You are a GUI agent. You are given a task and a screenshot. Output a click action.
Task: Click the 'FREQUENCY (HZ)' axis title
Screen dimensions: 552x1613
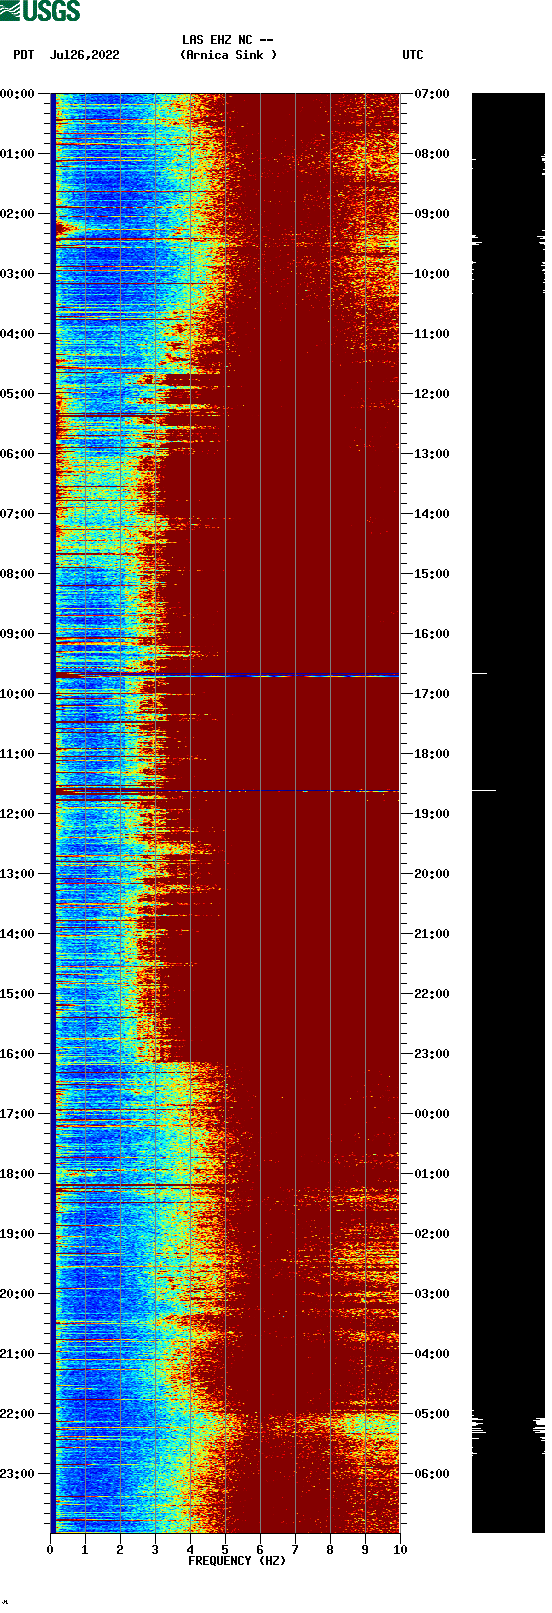click(x=237, y=1561)
